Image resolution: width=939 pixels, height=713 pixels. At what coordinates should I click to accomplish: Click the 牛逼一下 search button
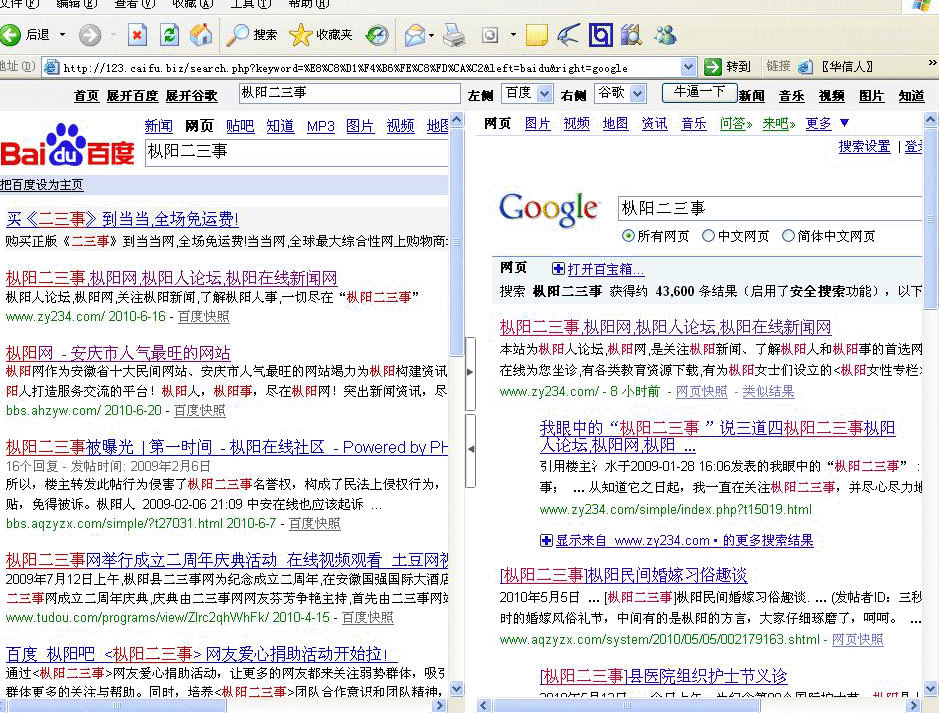699,92
